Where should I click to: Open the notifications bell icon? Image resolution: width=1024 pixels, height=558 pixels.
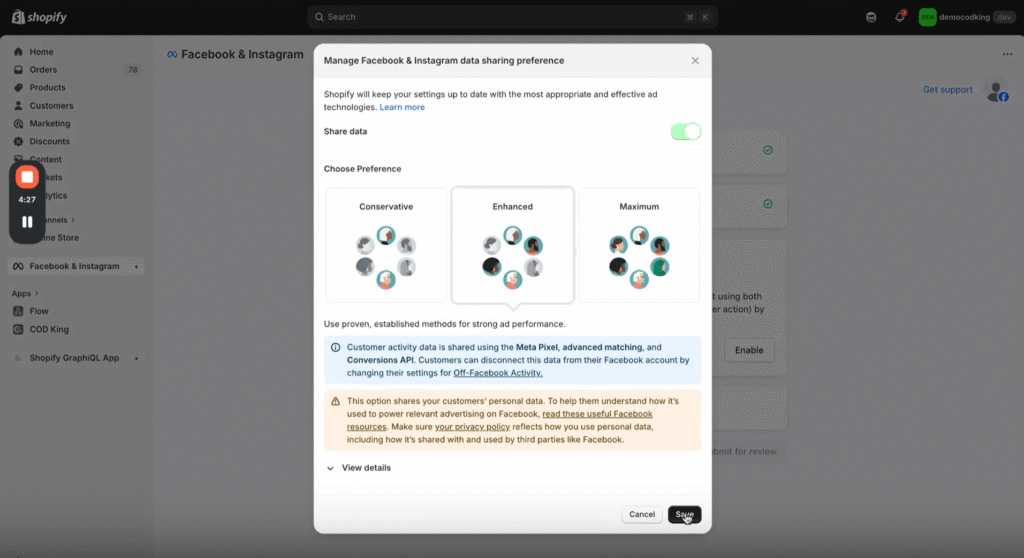pos(899,17)
